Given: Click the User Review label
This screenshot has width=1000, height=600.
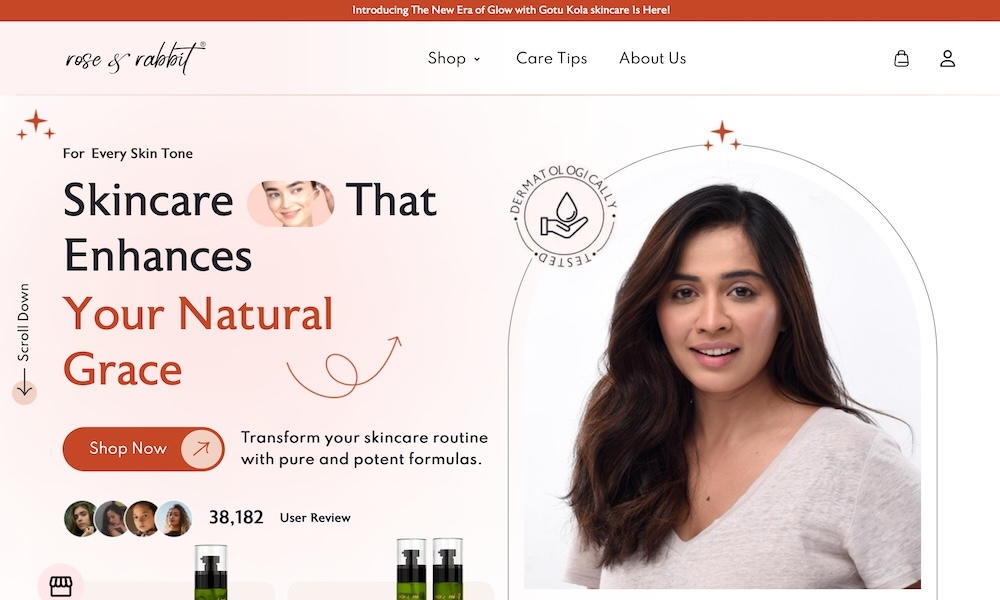Looking at the screenshot, I should coord(315,518).
